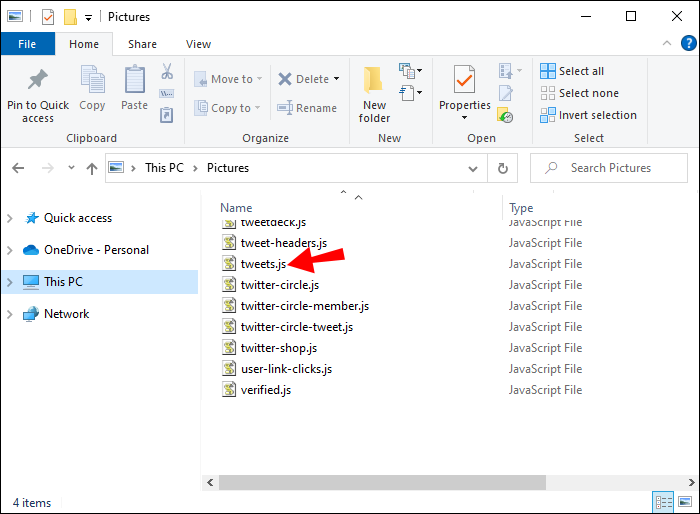Collapse the ribbon with the chevron
Image resolution: width=700 pixels, height=514 pixels.
point(667,44)
